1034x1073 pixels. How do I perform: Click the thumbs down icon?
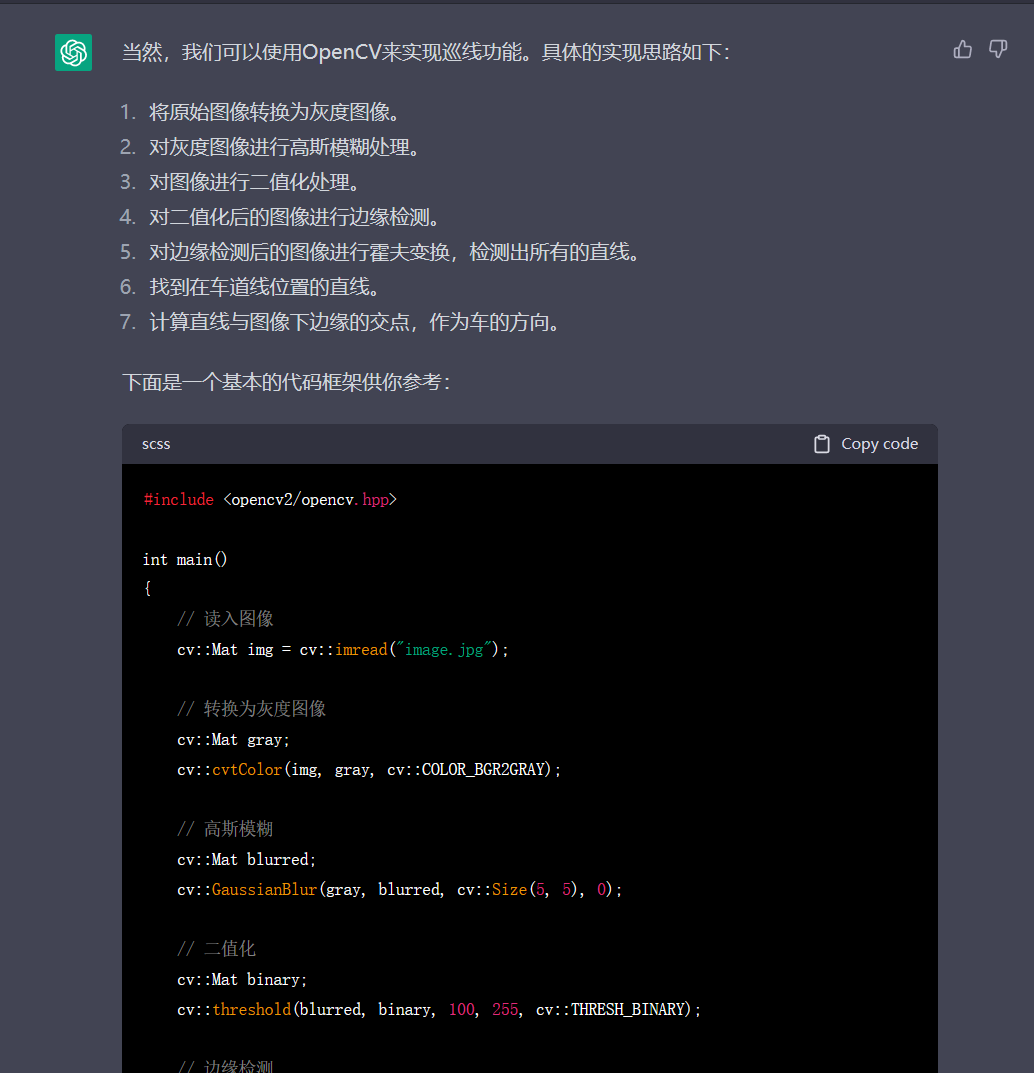[998, 49]
